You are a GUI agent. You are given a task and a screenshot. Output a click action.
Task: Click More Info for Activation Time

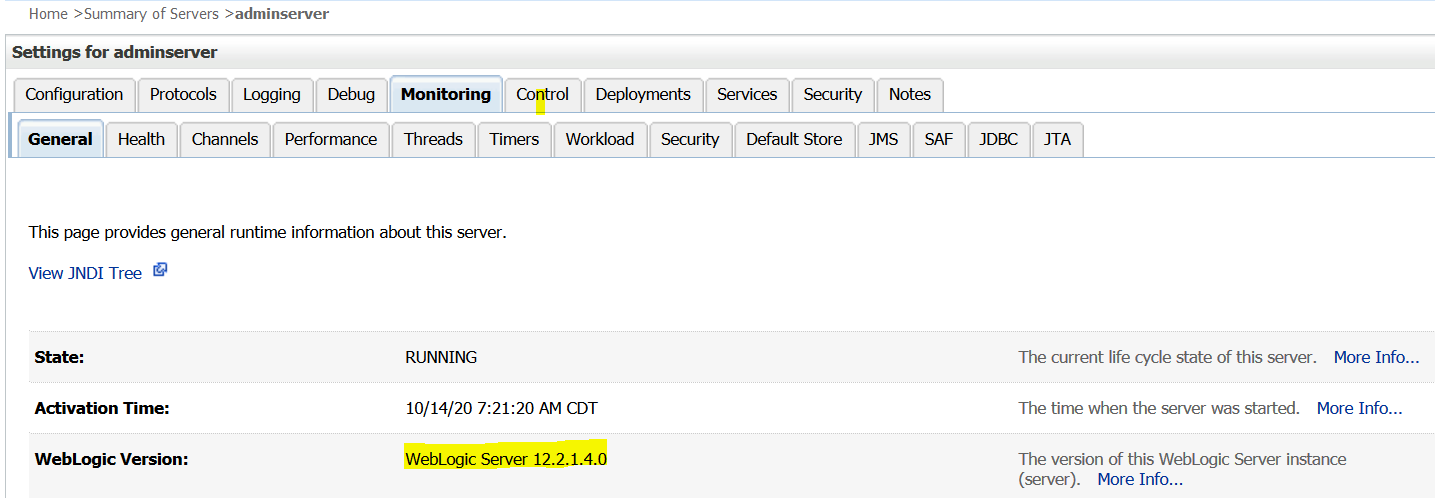(x=1359, y=408)
